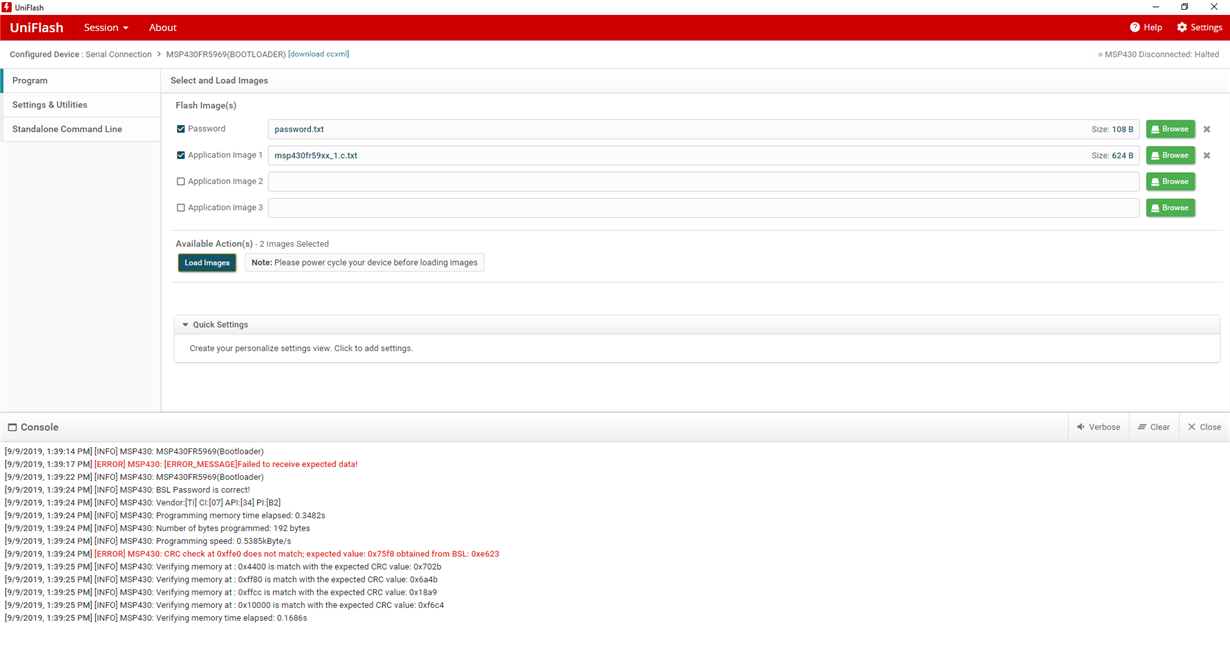Uncheck the Application Image 1 checkbox

click(181, 155)
